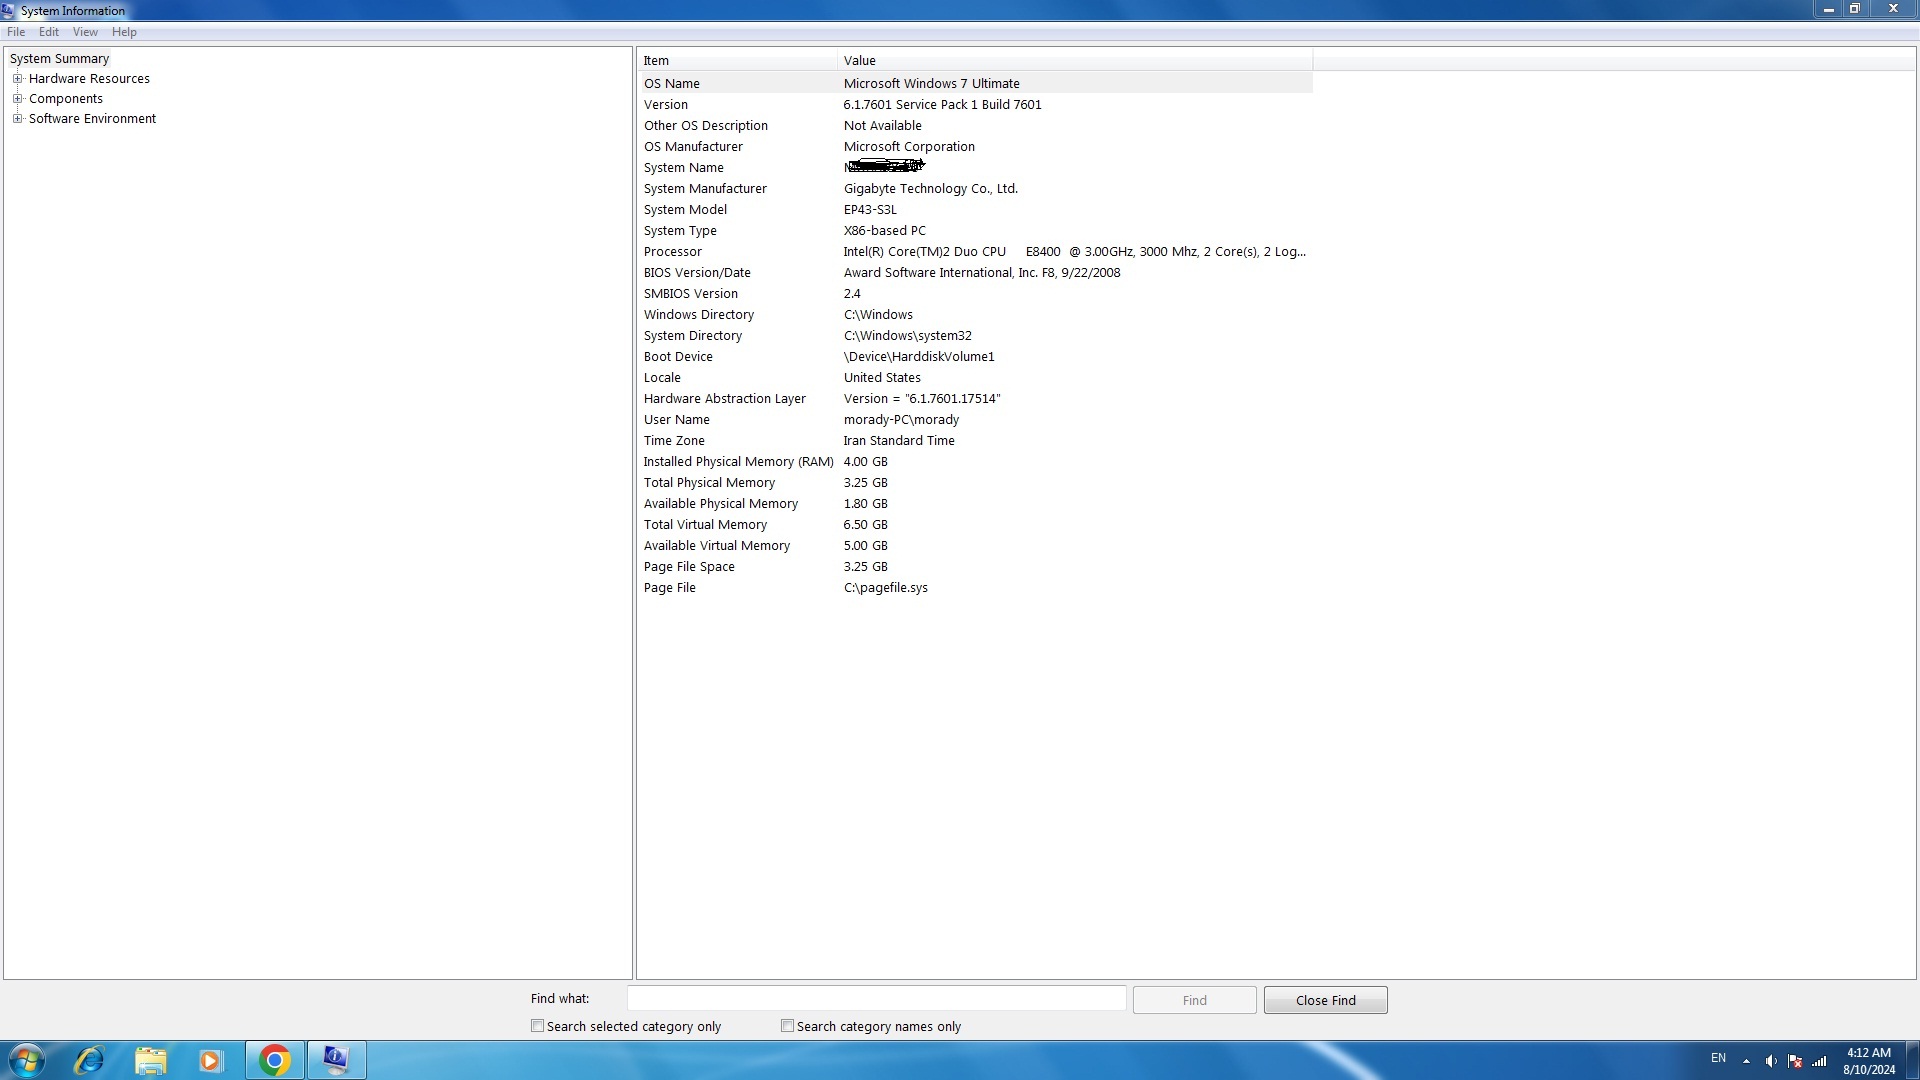This screenshot has width=1920, height=1080.
Task: Open the File menu
Action: tap(16, 32)
